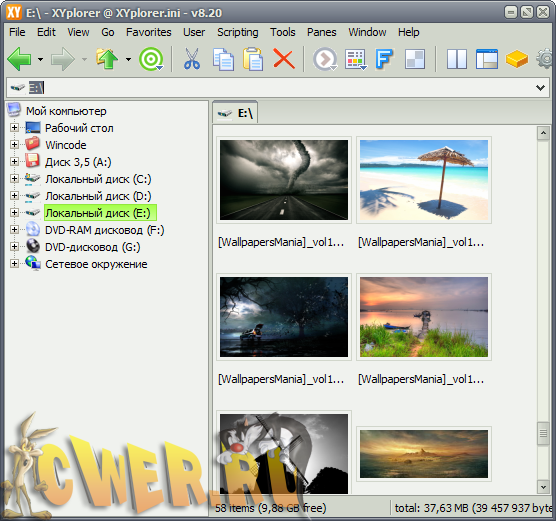Click the green Back arrow
Screen dimensions: 556x521
(20, 59)
